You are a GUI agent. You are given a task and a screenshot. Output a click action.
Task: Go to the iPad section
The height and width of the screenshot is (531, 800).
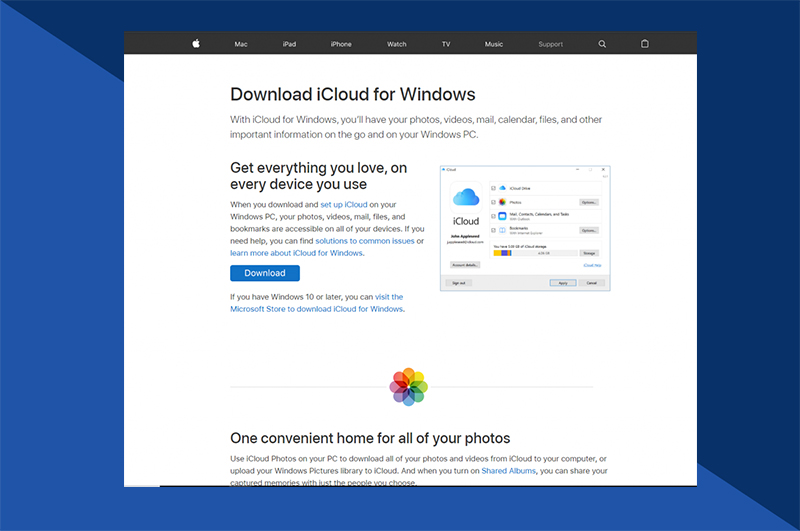pyautogui.click(x=289, y=44)
